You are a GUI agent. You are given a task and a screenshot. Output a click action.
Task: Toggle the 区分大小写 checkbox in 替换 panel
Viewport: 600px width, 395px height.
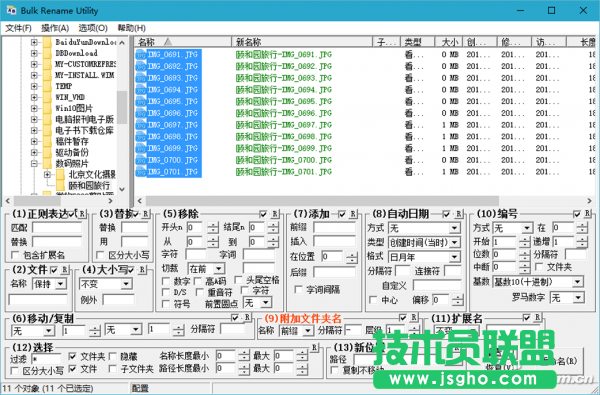[100, 255]
